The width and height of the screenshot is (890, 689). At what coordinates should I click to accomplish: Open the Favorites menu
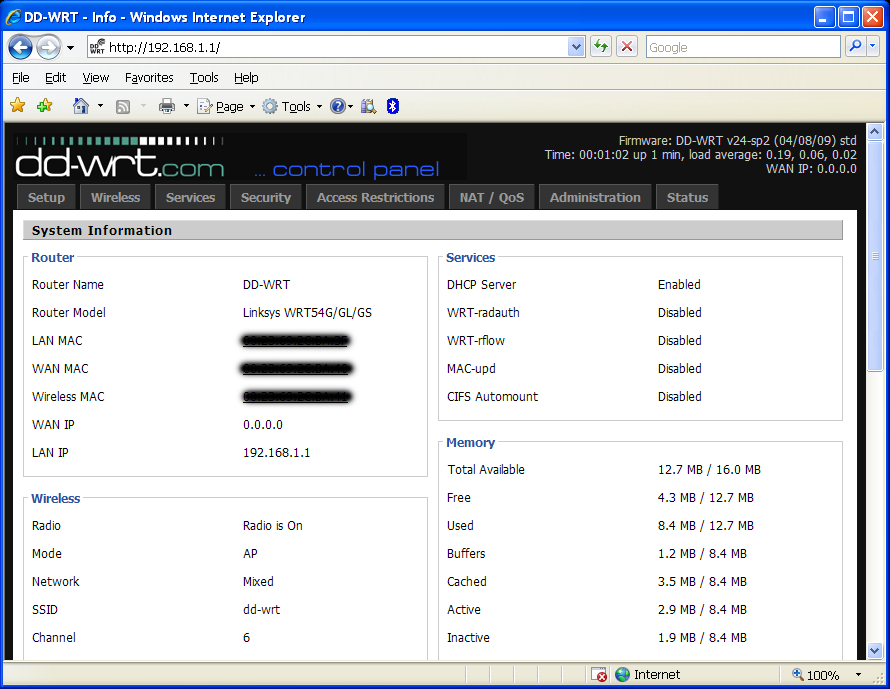tap(149, 78)
